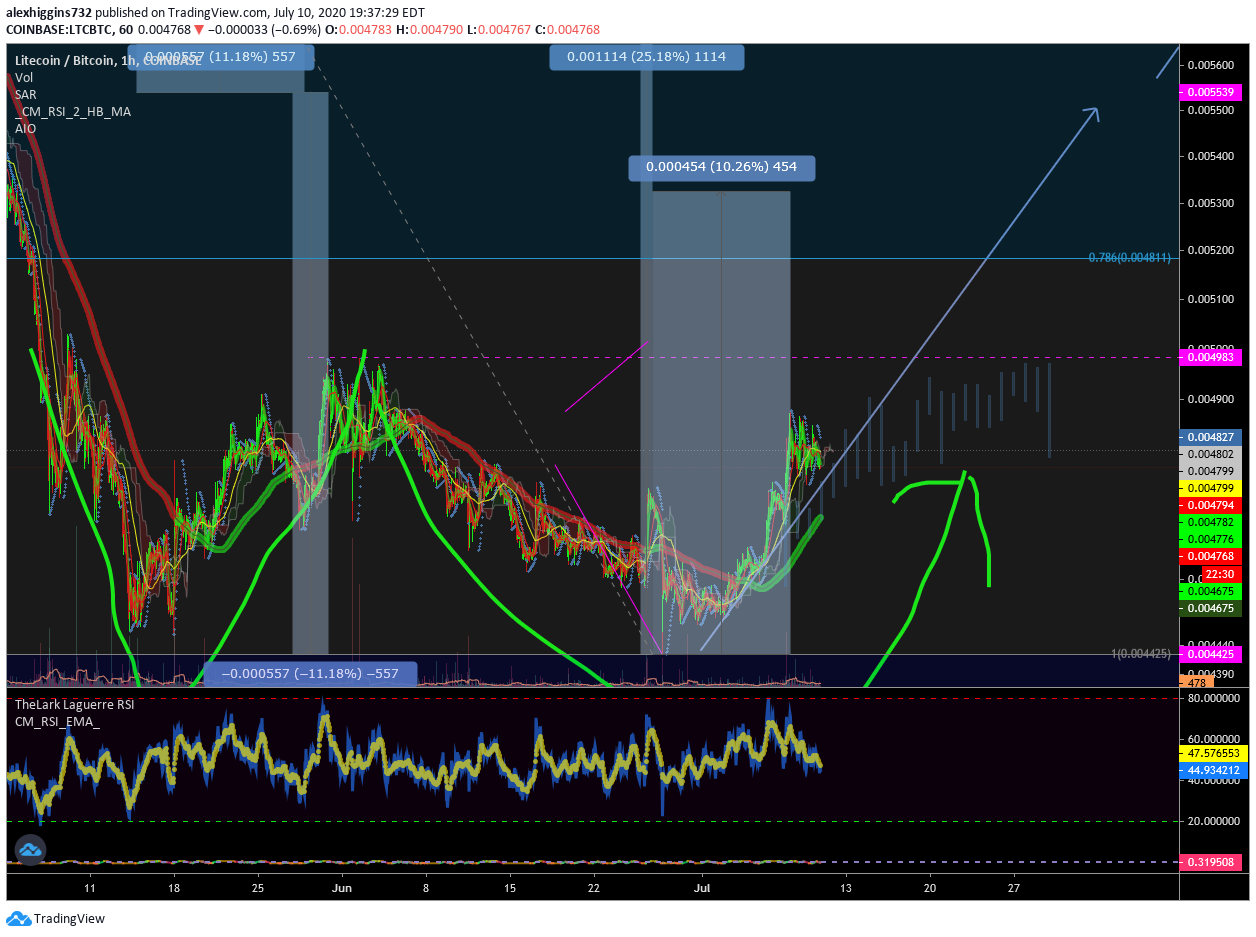The image size is (1256, 937).
Task: Select the Vol indicator label
Action: point(24,77)
